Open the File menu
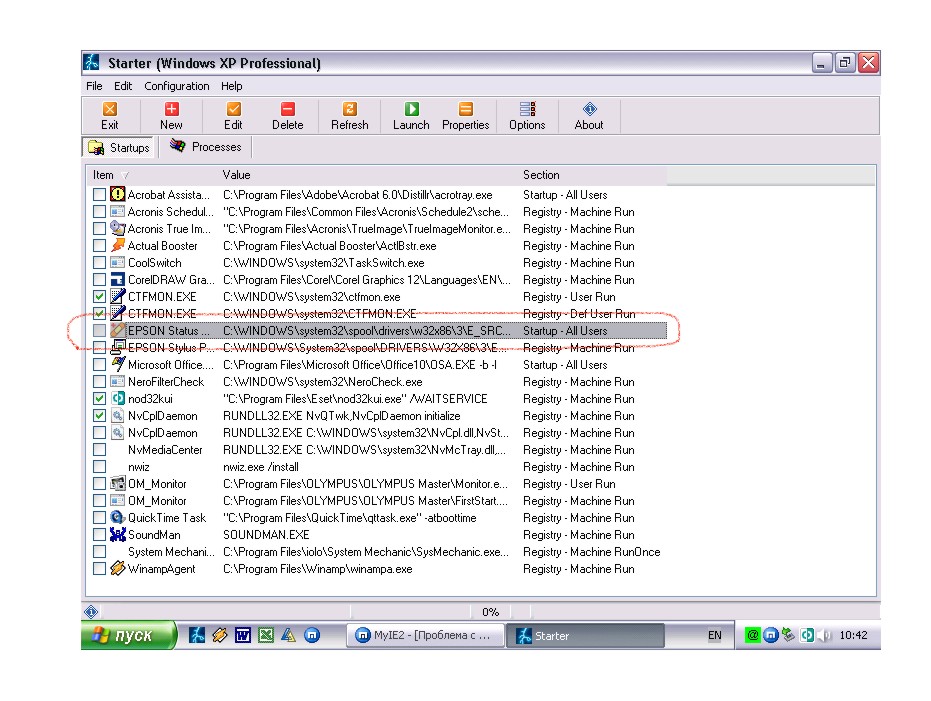This screenshot has height=701, width=931. 94,86
